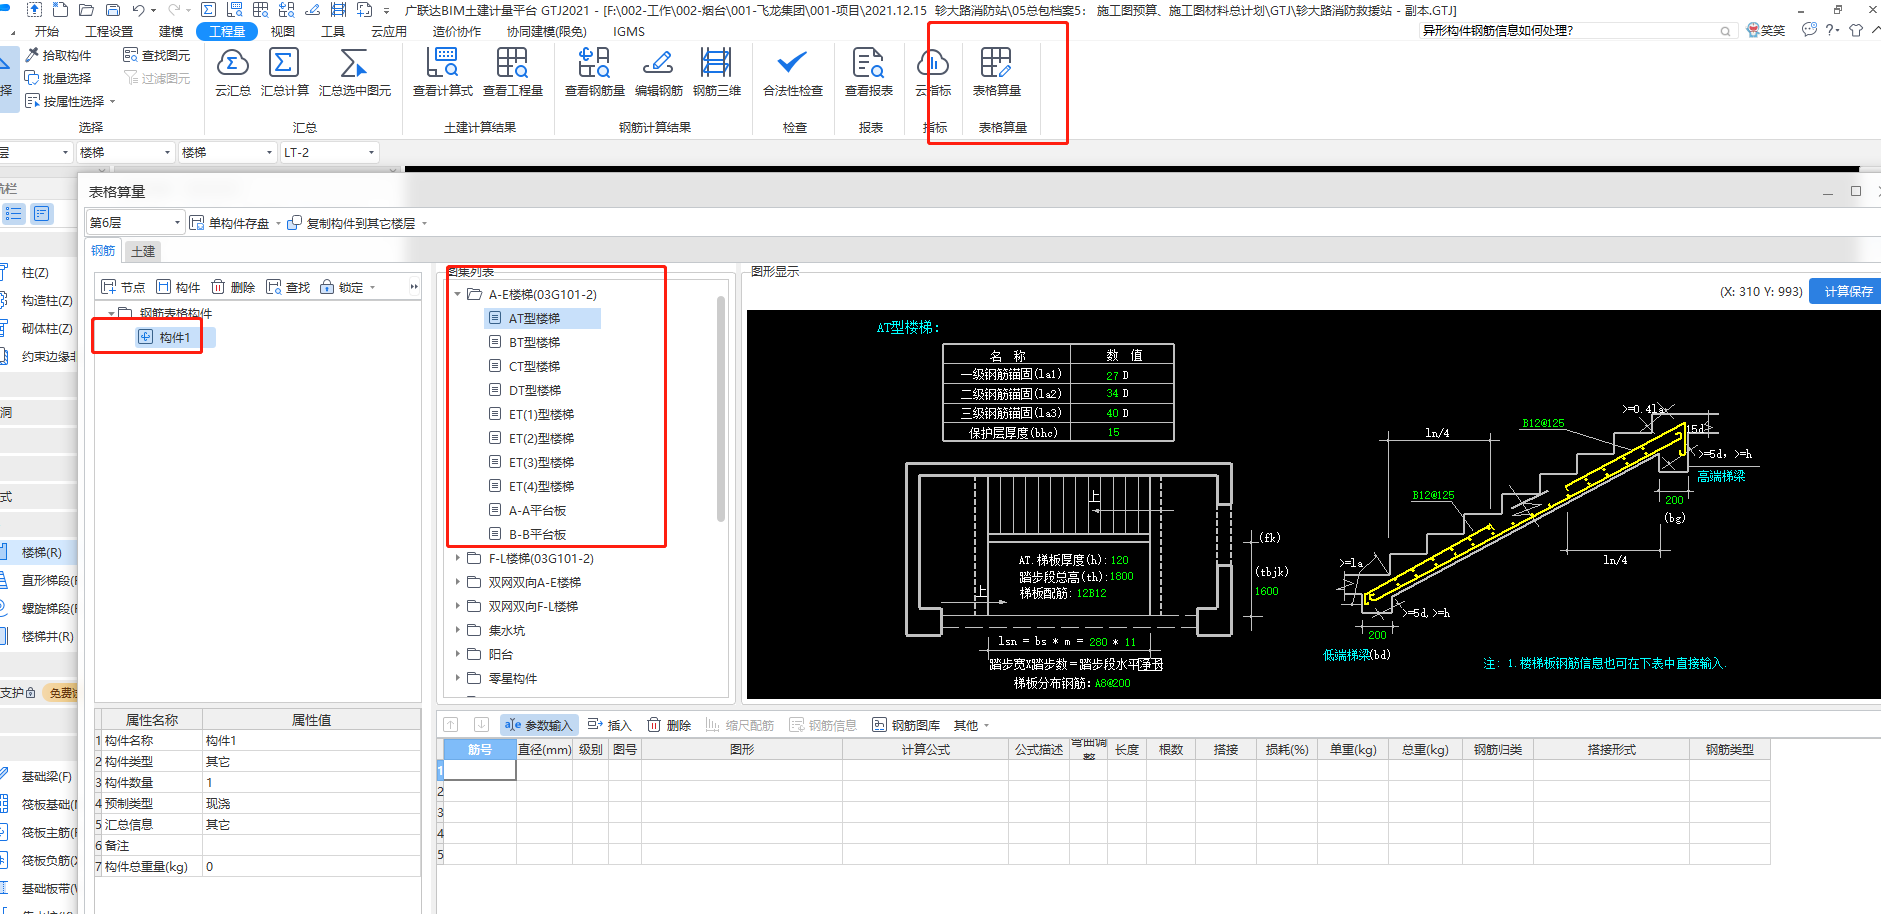
Task: Click the 锁定 lock icon
Action: click(327, 287)
